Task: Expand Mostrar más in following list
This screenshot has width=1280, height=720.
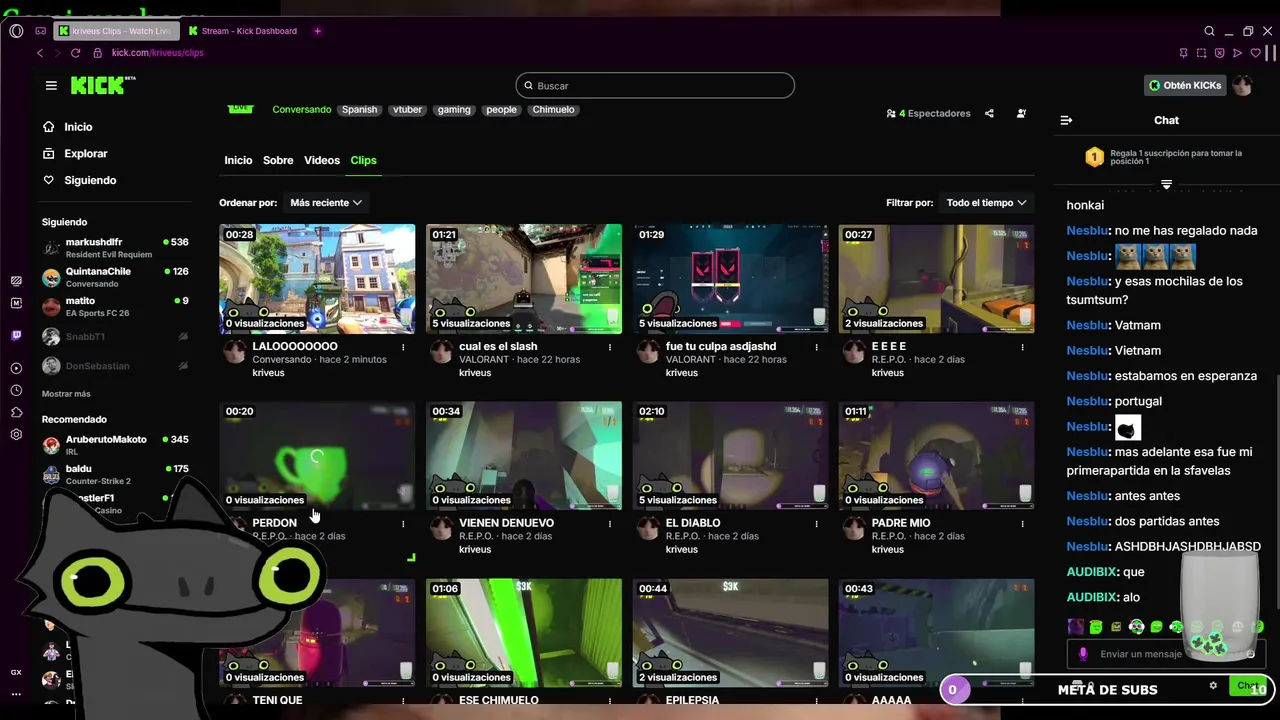Action: point(66,394)
